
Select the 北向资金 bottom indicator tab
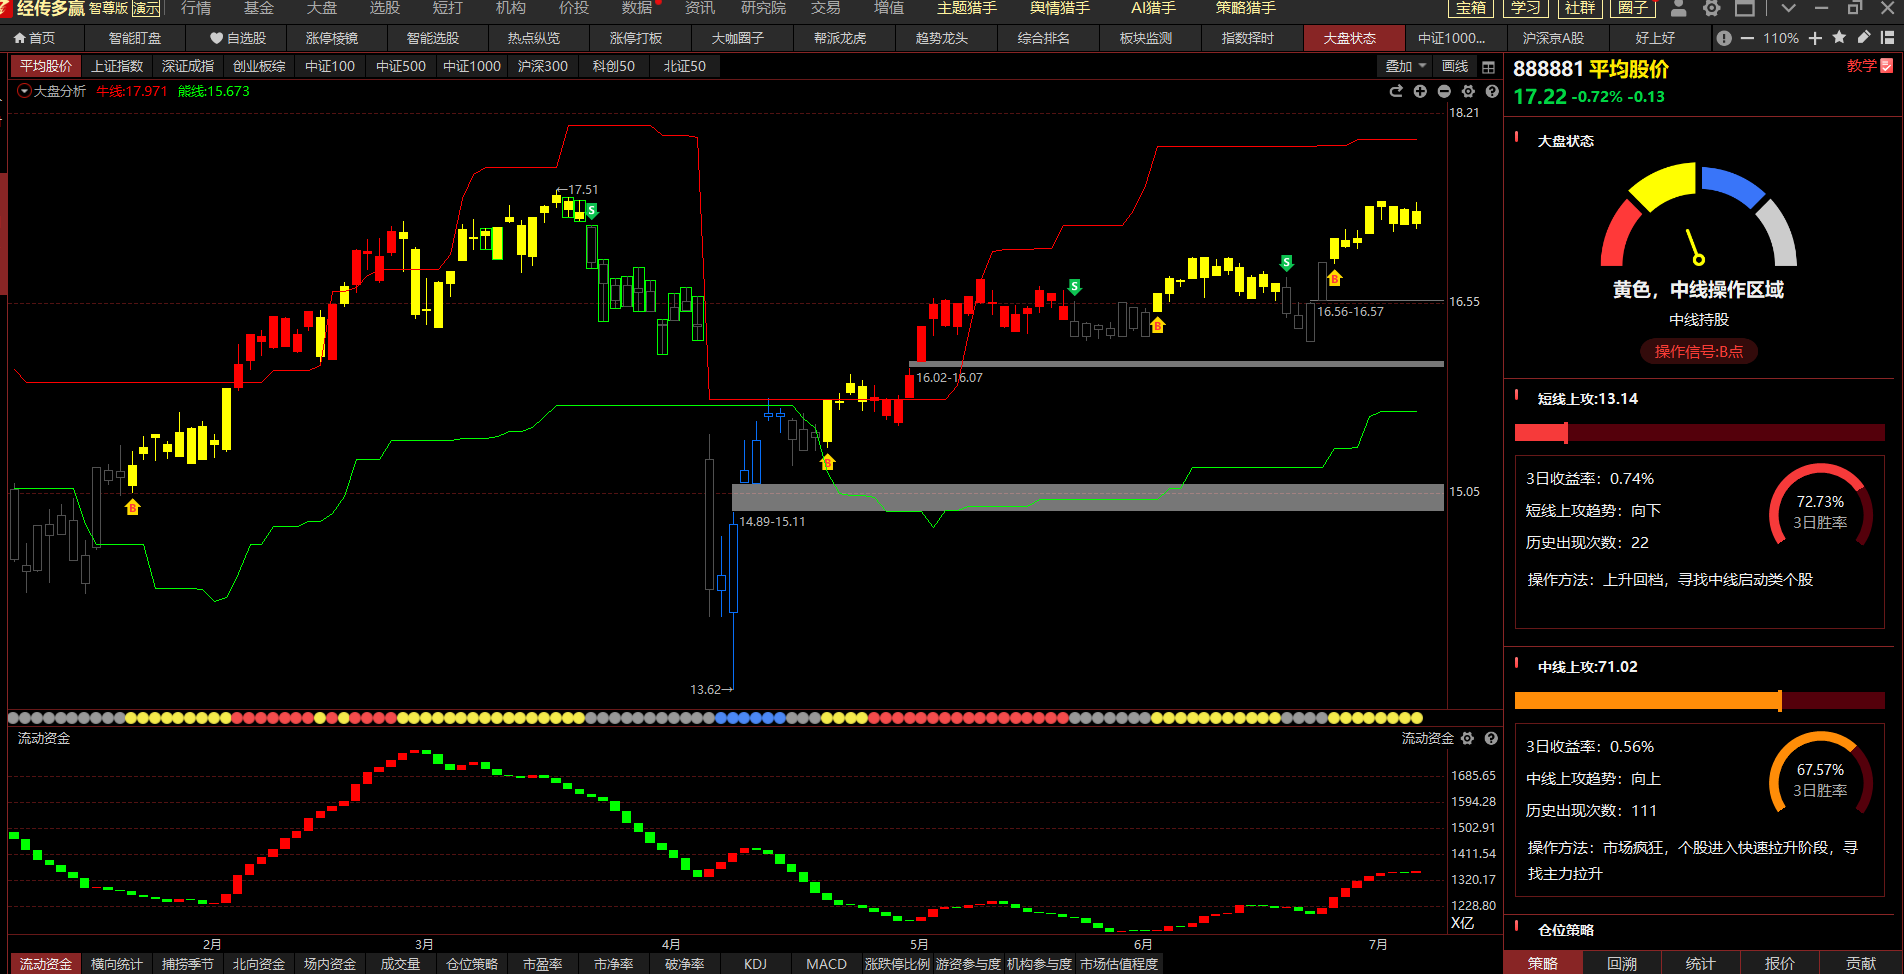click(x=259, y=964)
